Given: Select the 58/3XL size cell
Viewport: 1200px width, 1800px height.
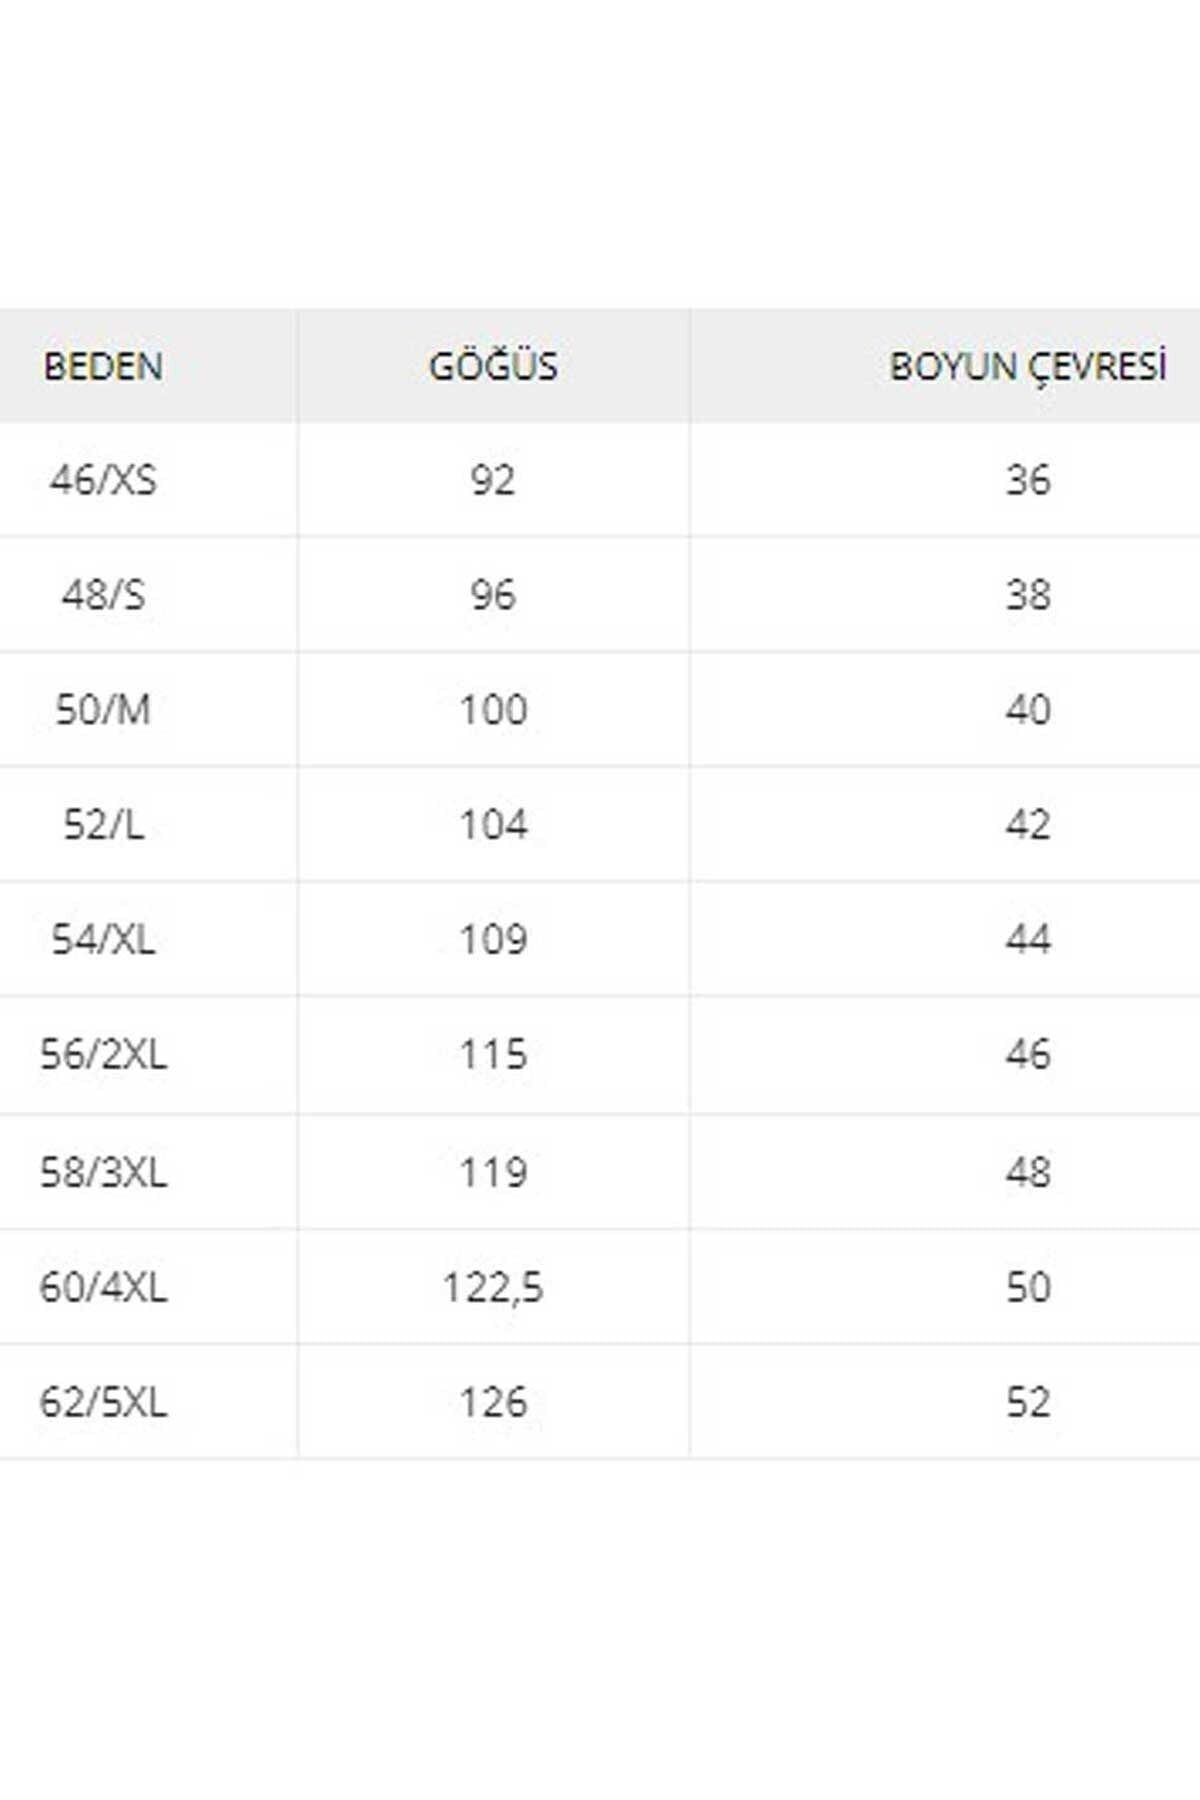Looking at the screenshot, I should click(x=103, y=1172).
